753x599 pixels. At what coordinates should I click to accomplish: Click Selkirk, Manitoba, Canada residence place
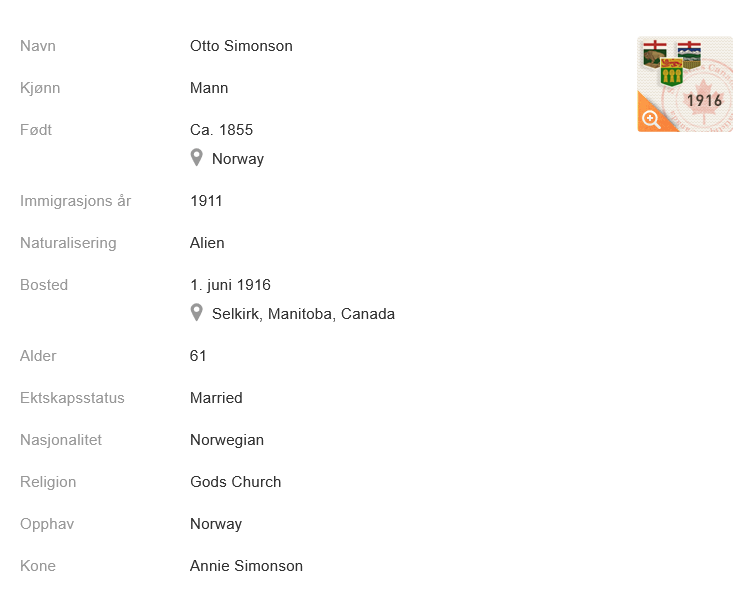point(303,314)
